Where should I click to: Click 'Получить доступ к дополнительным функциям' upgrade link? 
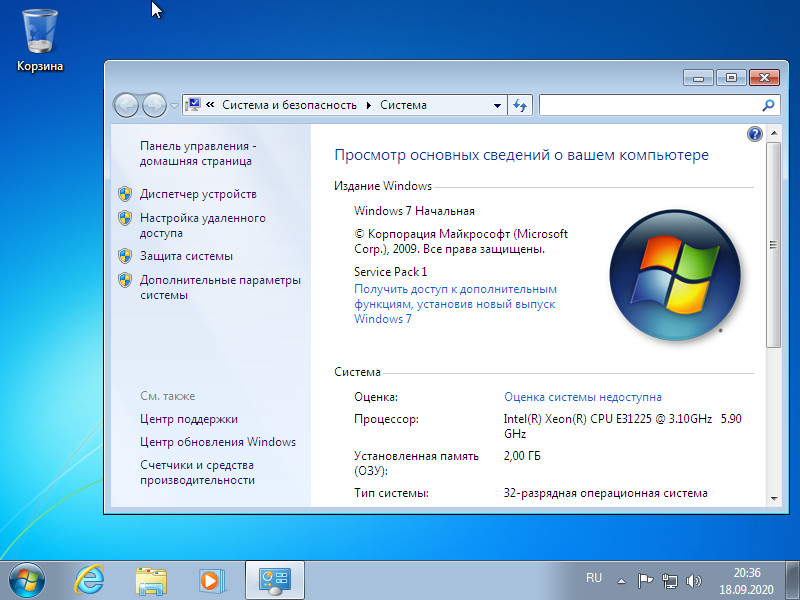[455, 304]
